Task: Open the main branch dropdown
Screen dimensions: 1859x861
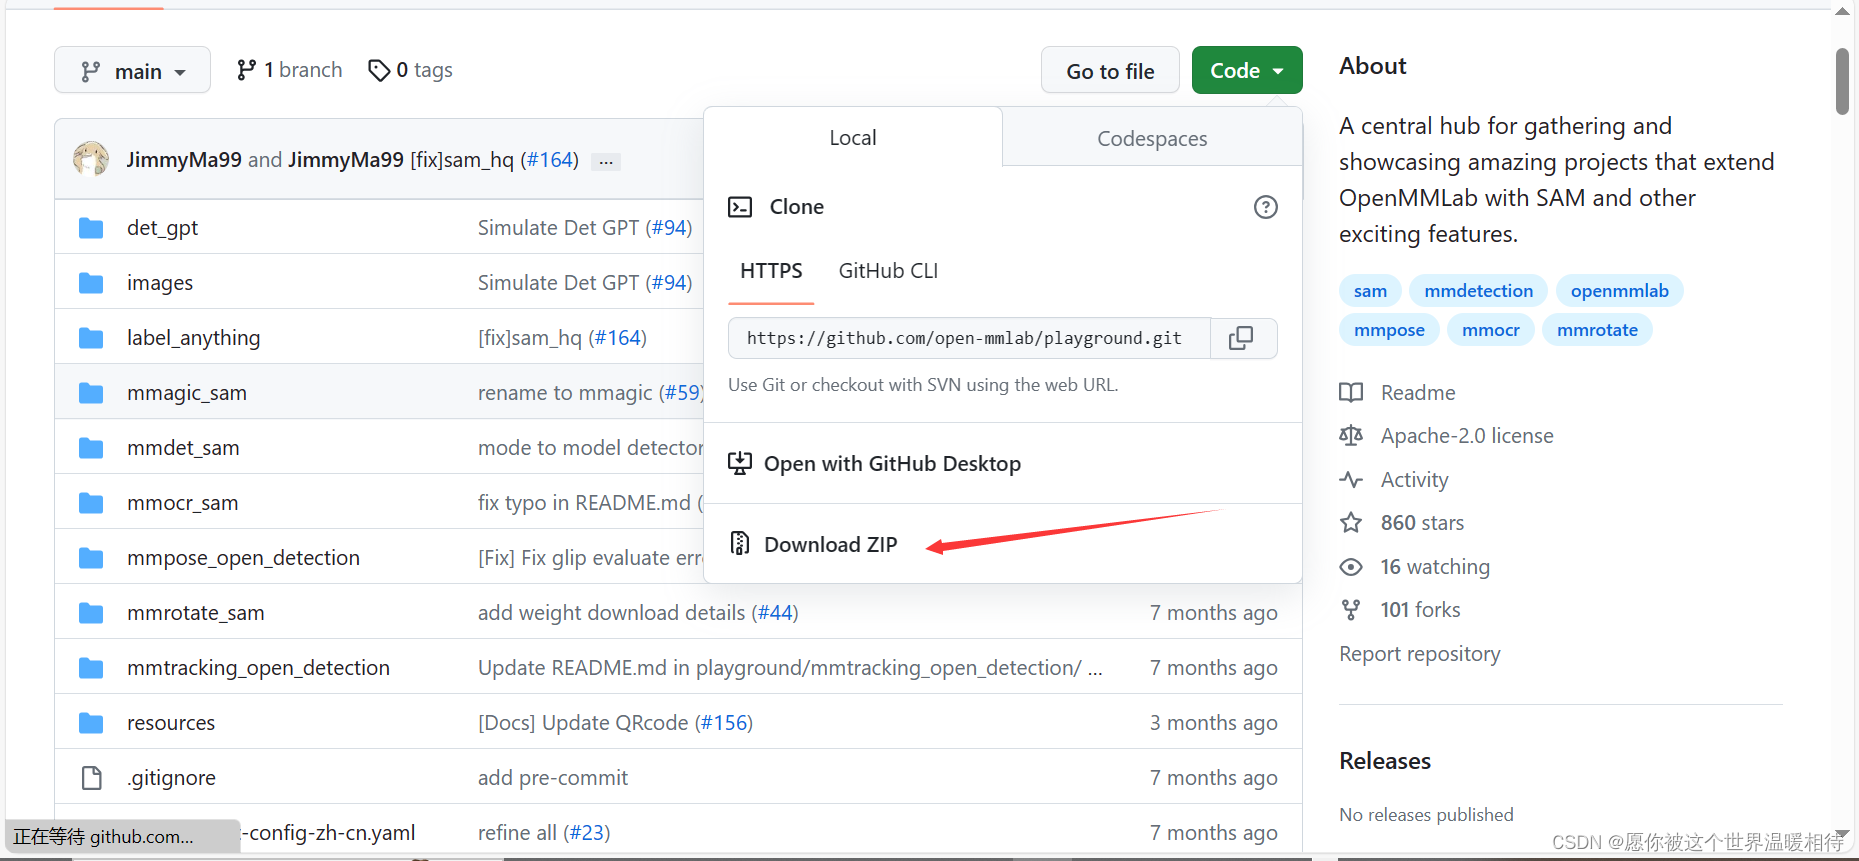Action: 132,71
